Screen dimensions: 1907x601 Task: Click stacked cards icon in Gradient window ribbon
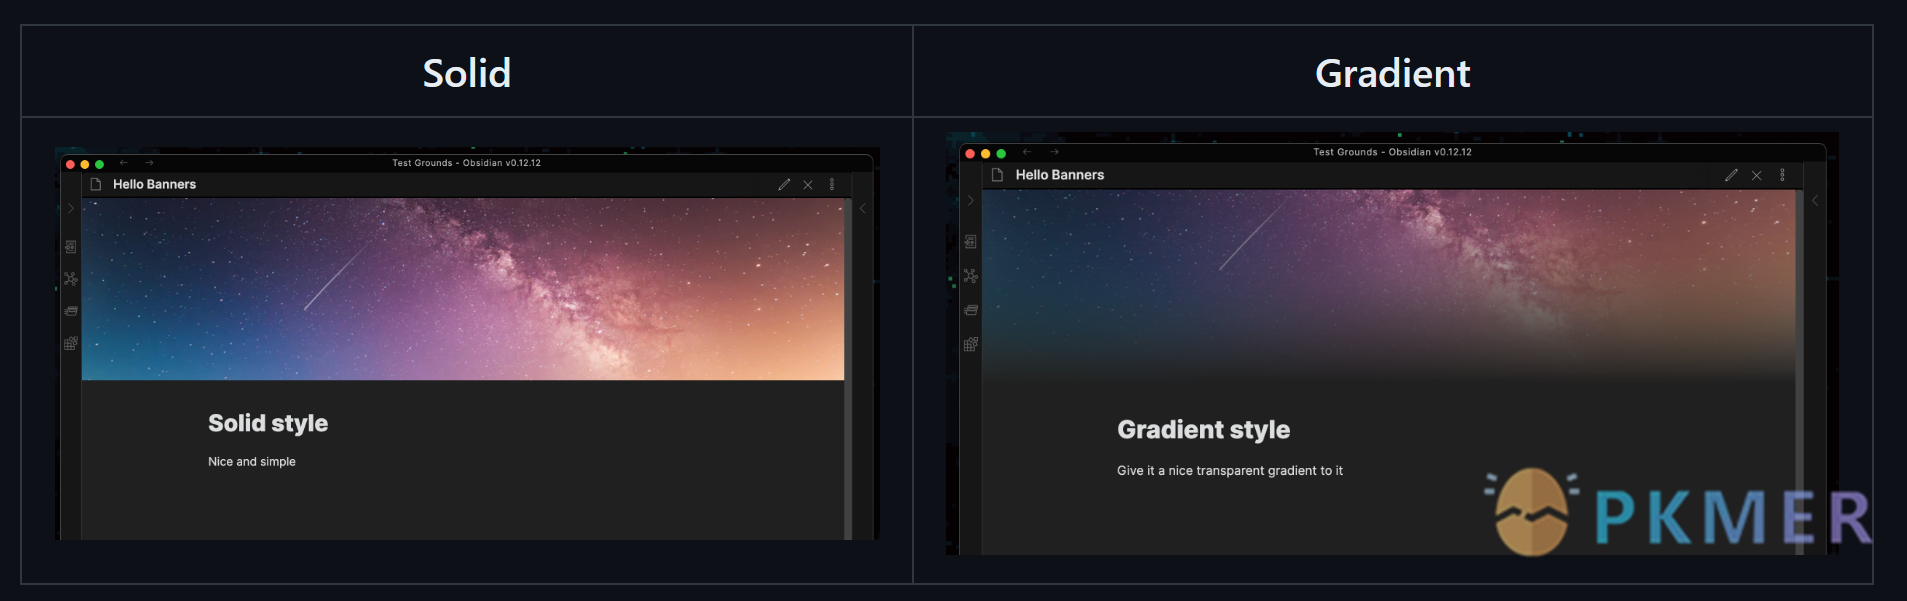970,310
